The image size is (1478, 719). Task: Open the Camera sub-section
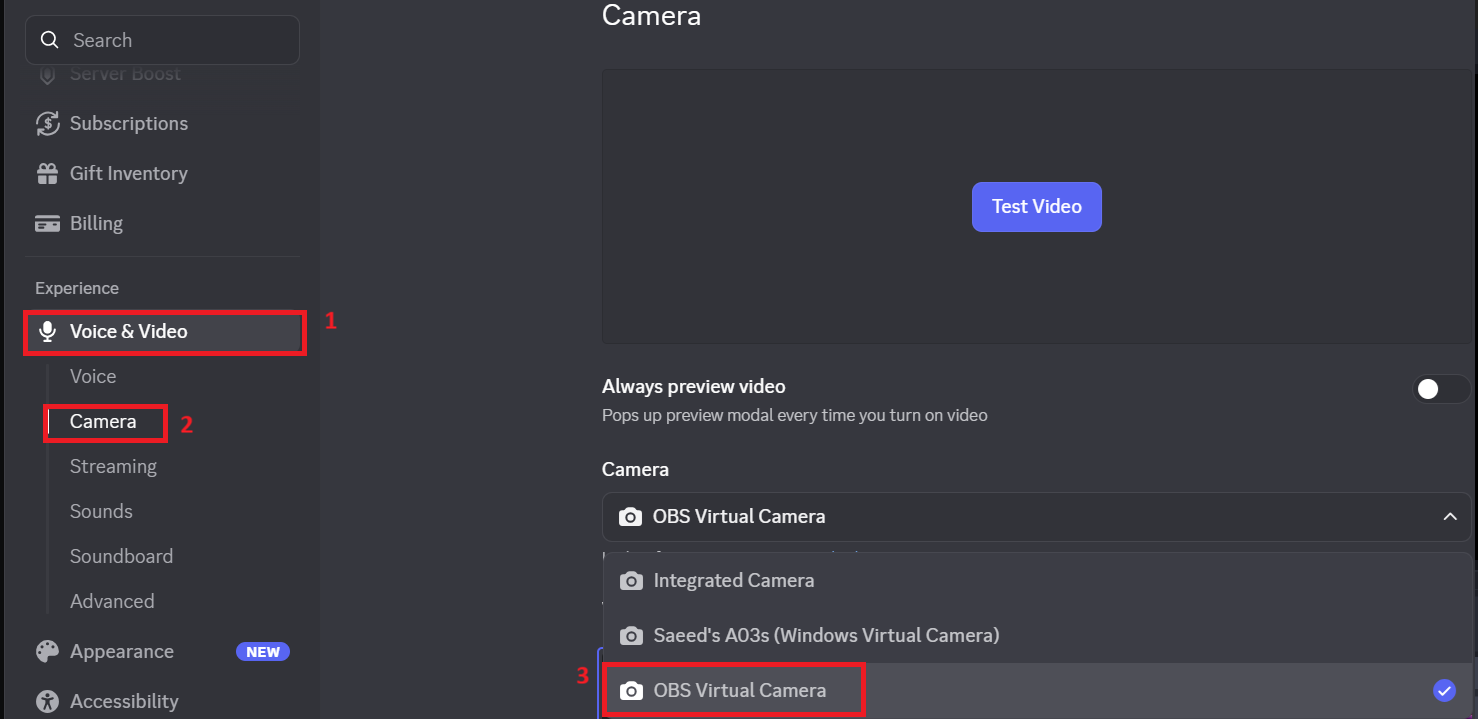click(x=103, y=422)
